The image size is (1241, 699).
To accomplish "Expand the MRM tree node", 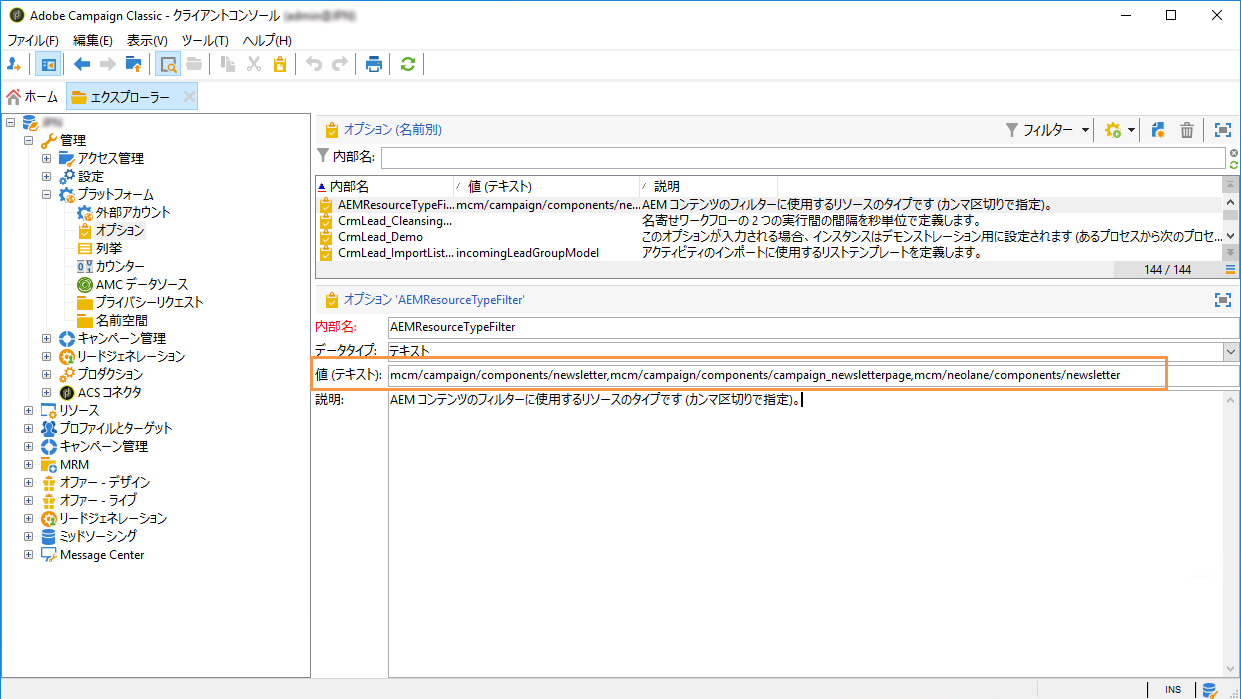I will coord(29,464).
